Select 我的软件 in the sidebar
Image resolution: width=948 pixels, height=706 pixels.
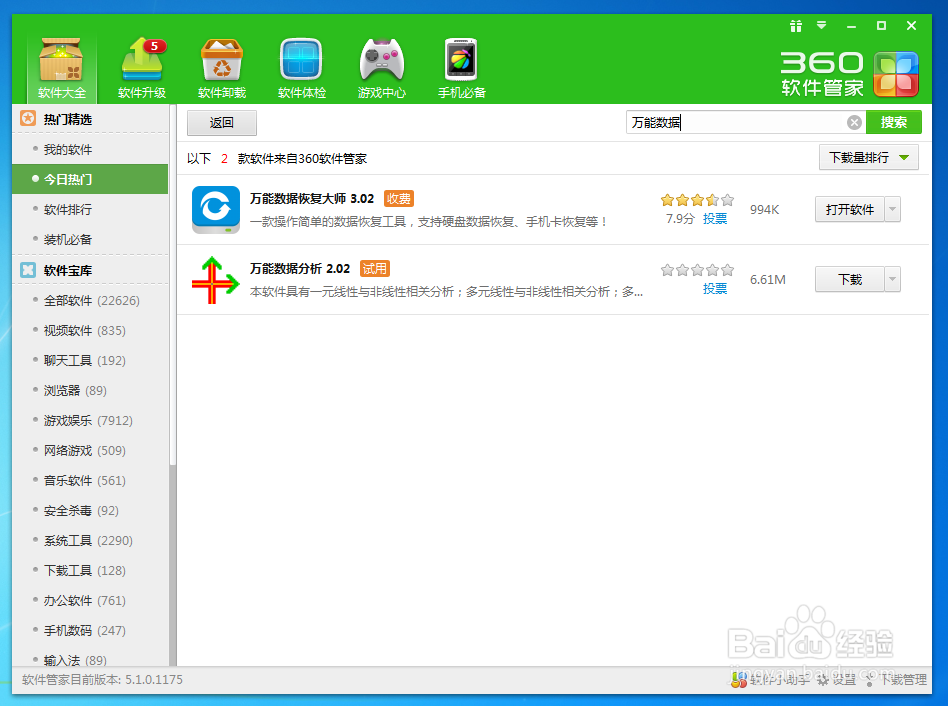[90, 149]
